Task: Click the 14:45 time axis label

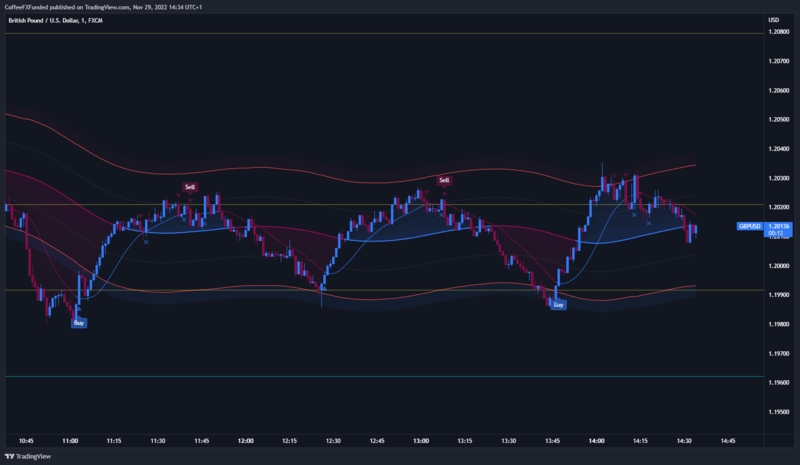Action: (x=728, y=441)
